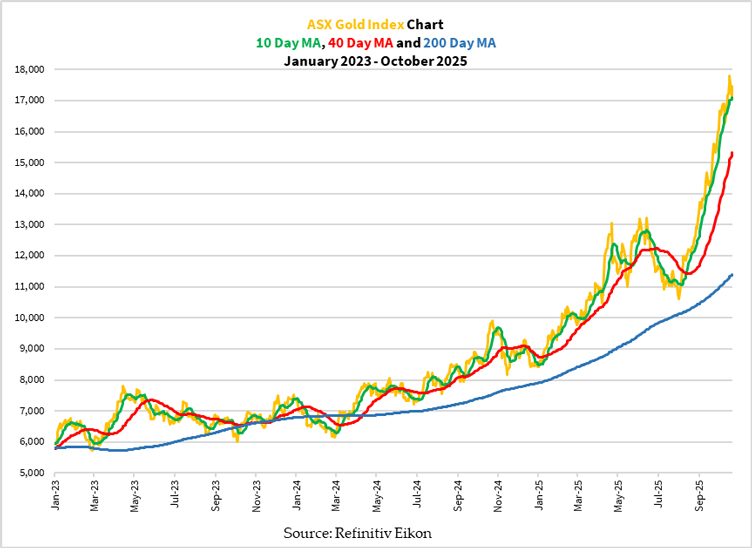The width and height of the screenshot is (752, 548).
Task: Click the Jul-23 x-axis date label
Action: (175, 496)
